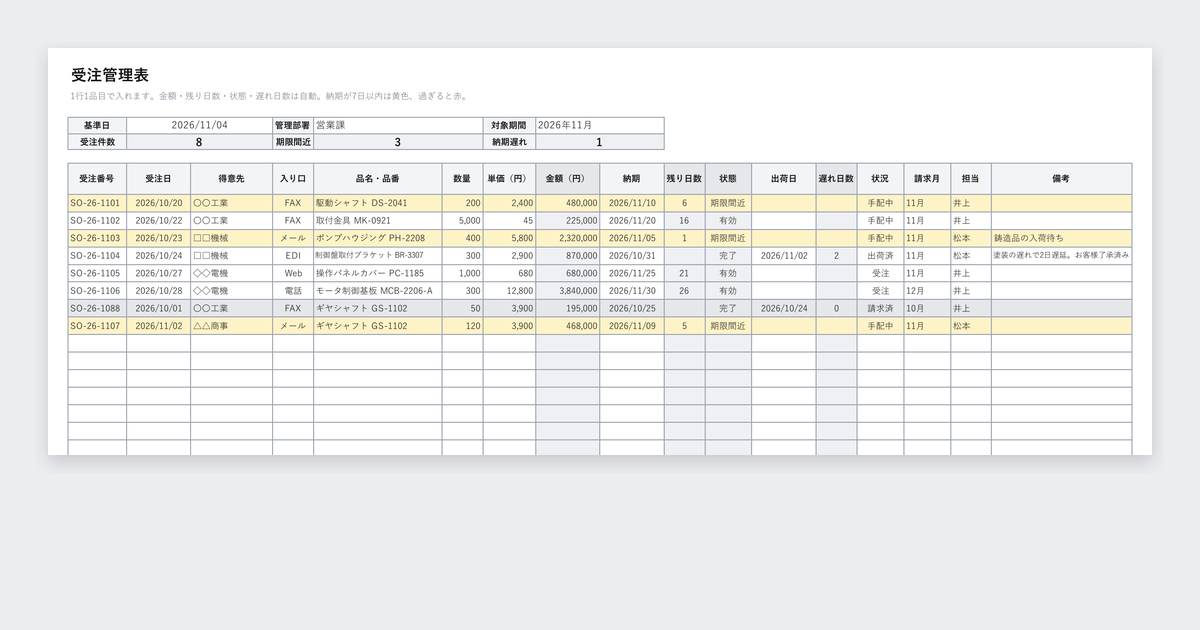The image size is (1200, 630).
Task: Click the 品名・品番 column header
Action: pyautogui.click(x=378, y=179)
